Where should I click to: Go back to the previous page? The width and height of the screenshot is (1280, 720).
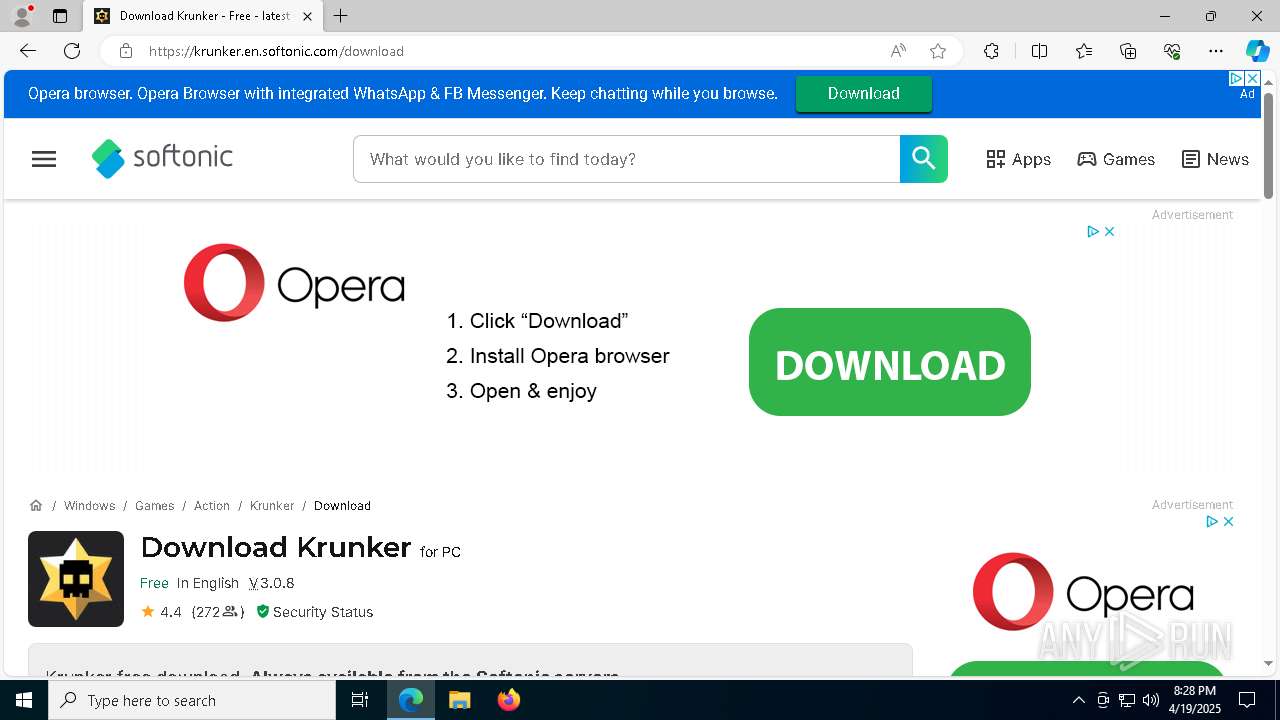(x=28, y=51)
